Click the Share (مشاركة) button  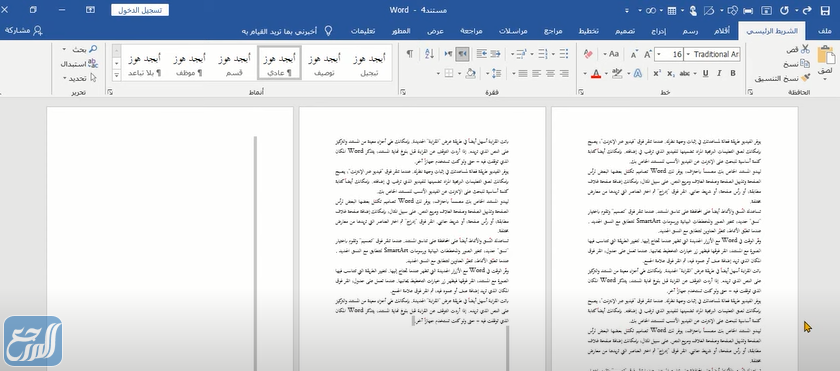point(24,31)
